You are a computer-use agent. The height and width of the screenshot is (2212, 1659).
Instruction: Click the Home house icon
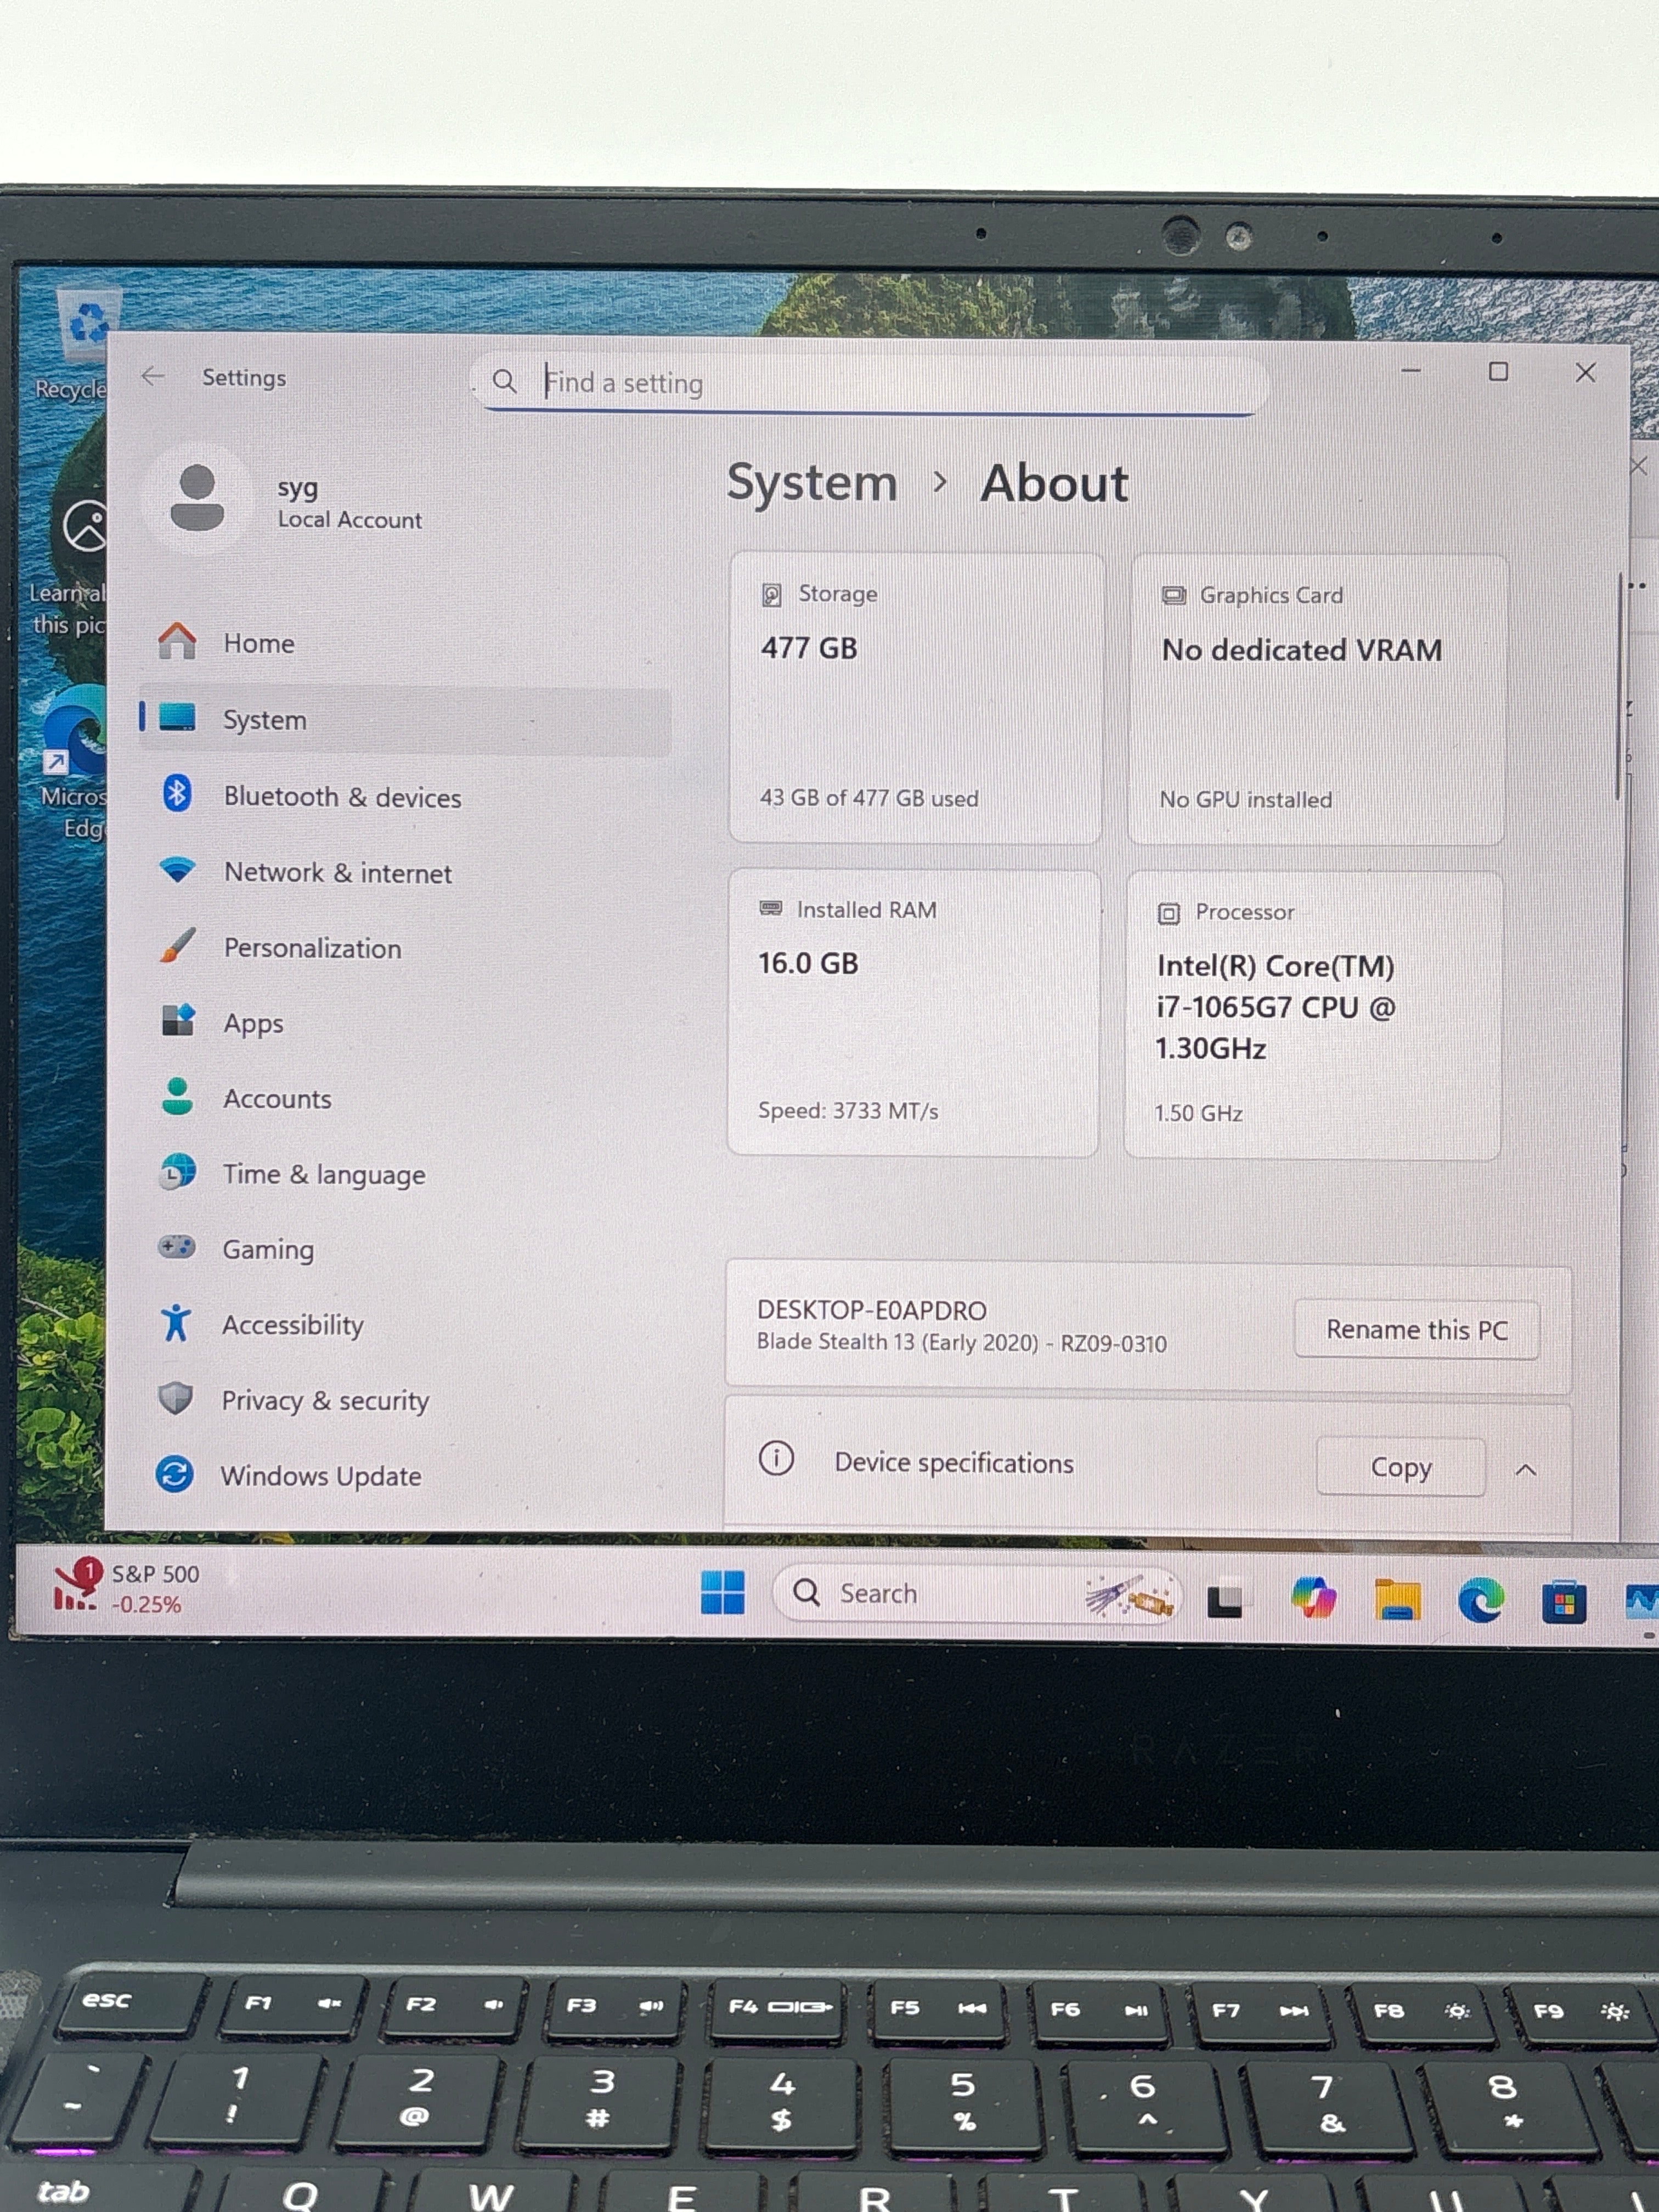[177, 640]
